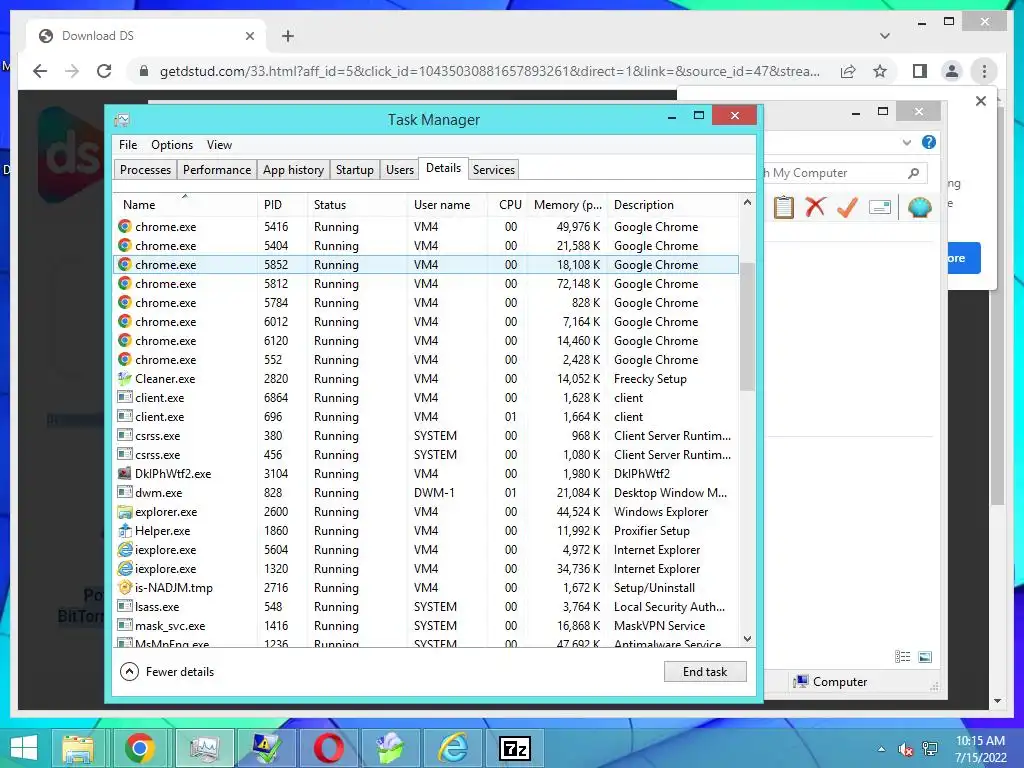The height and width of the screenshot is (768, 1024).
Task: Open File Explorer from the taskbar
Action: [78, 748]
